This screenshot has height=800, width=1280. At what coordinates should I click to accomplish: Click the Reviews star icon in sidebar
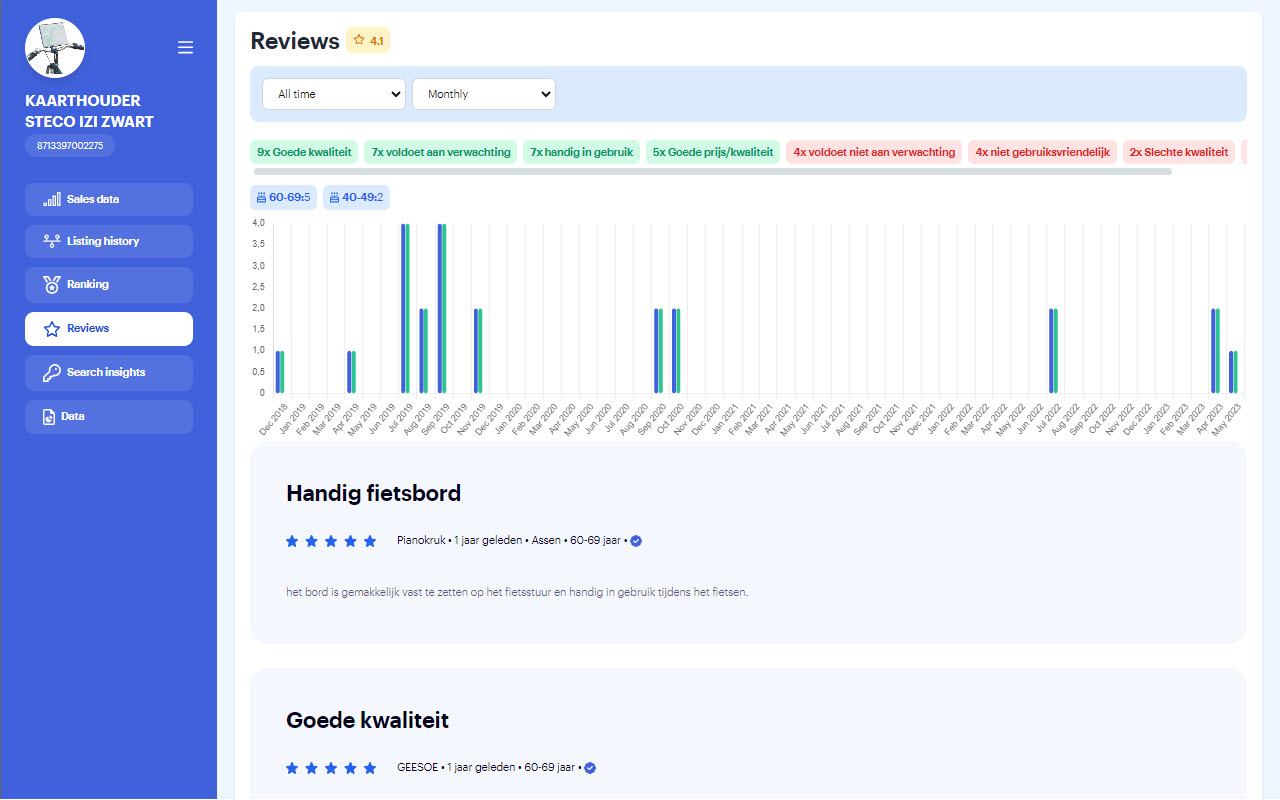click(52, 329)
